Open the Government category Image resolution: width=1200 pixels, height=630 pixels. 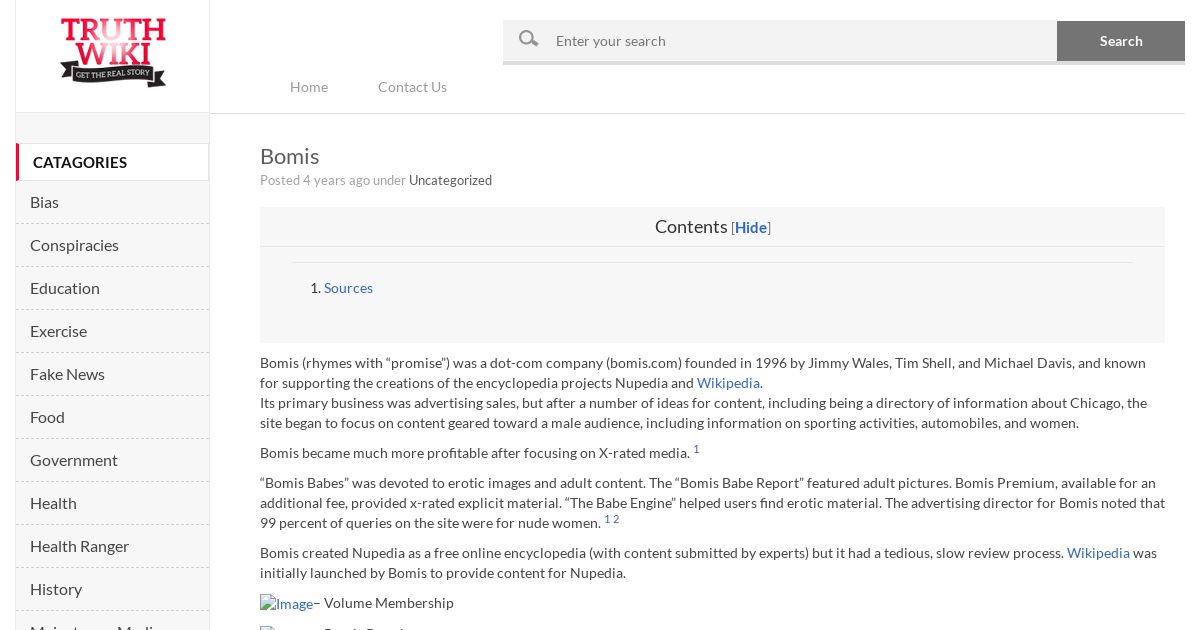(112, 460)
